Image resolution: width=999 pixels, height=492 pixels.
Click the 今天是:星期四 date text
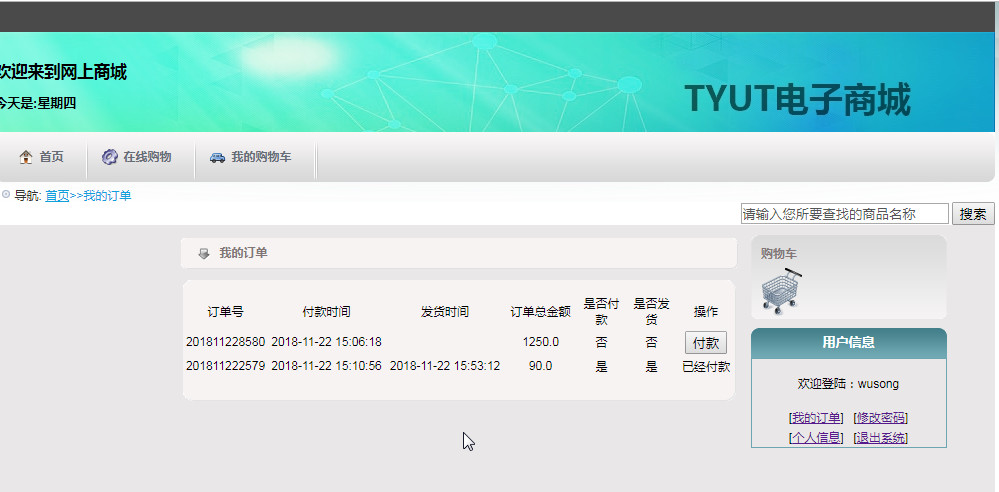pyautogui.click(x=37, y=103)
